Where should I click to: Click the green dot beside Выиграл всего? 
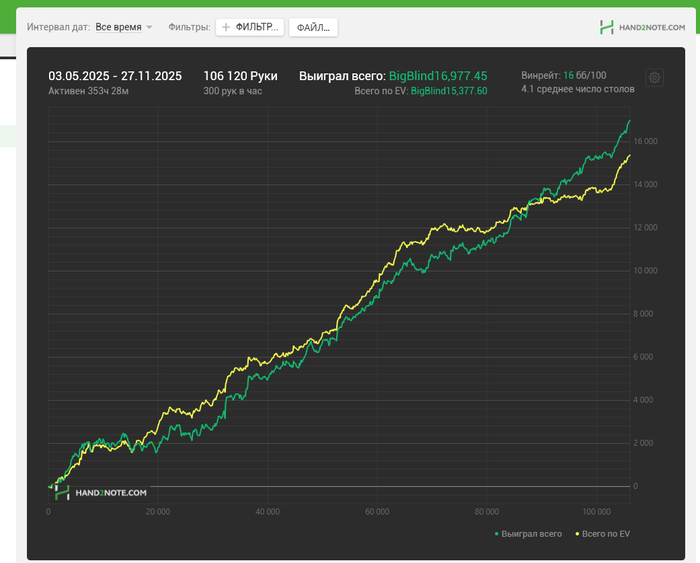[496, 534]
